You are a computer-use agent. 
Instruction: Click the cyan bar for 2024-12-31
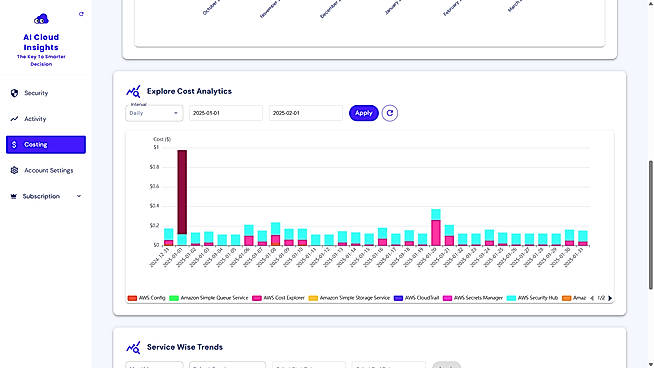click(169, 234)
